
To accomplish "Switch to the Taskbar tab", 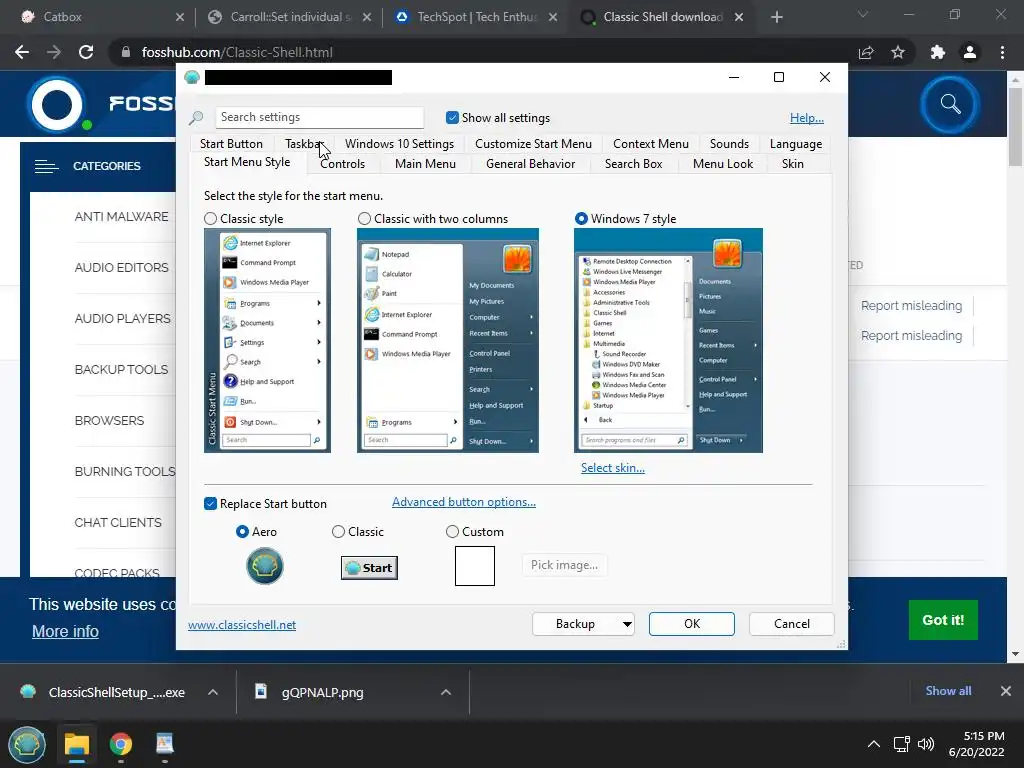I will tap(304, 144).
